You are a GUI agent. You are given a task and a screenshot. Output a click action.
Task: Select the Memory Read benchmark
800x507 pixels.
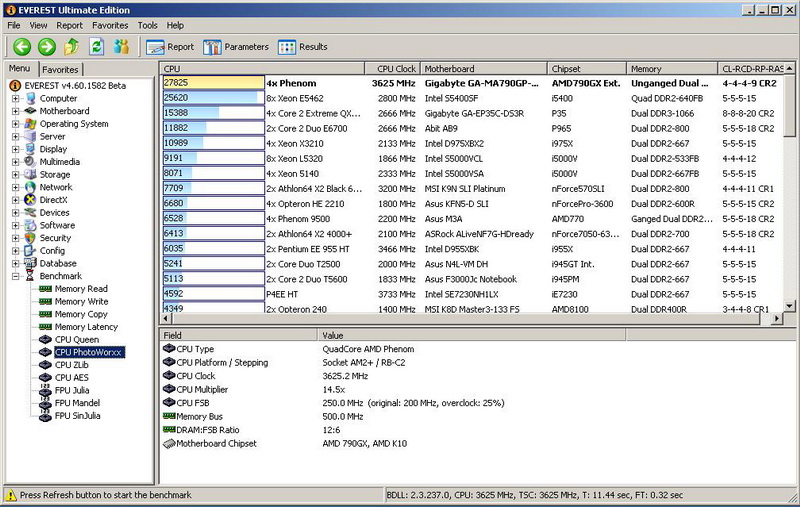click(x=81, y=289)
